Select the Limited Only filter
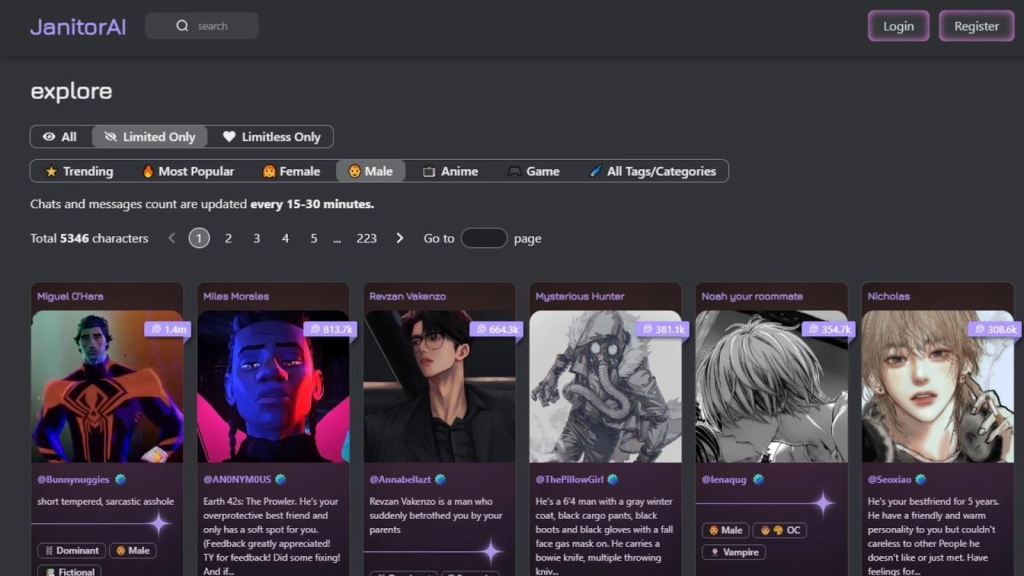Image resolution: width=1024 pixels, height=576 pixels. pyautogui.click(x=150, y=137)
